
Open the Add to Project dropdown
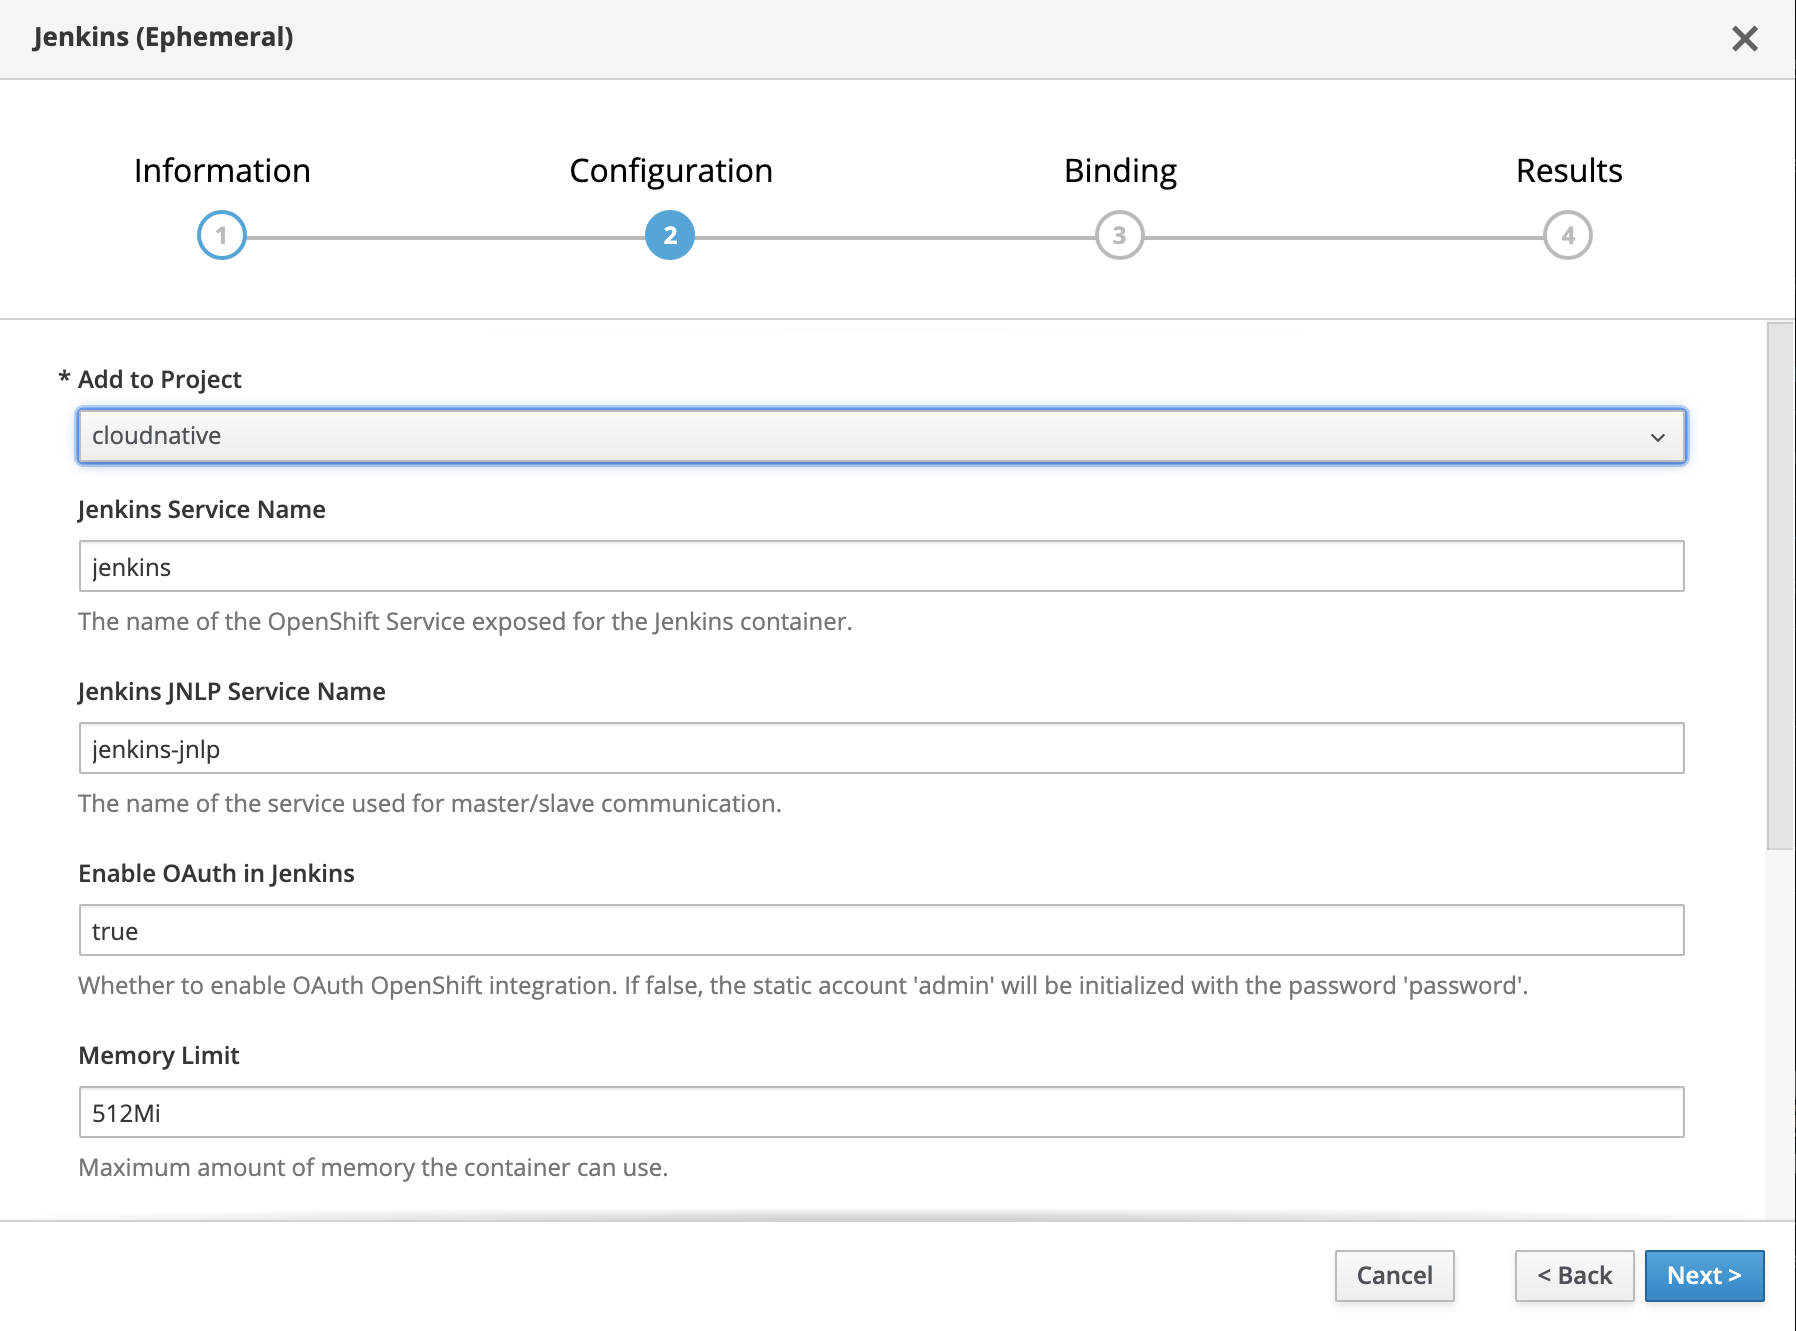click(x=882, y=436)
